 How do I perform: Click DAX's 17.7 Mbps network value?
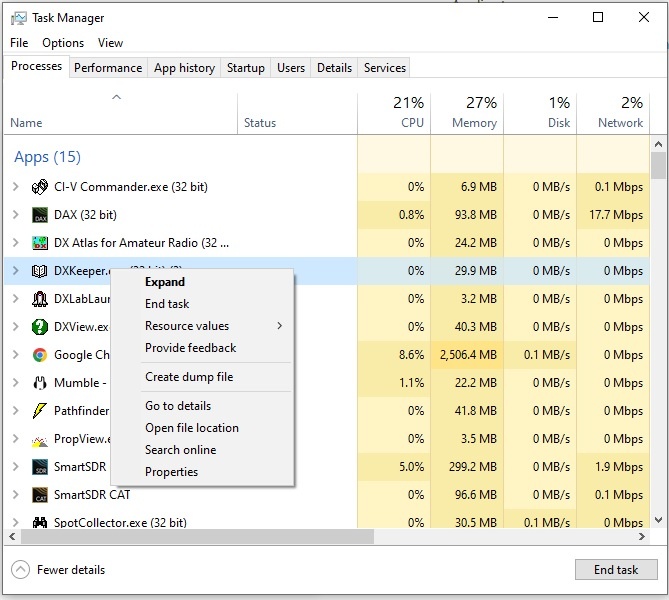(x=616, y=215)
